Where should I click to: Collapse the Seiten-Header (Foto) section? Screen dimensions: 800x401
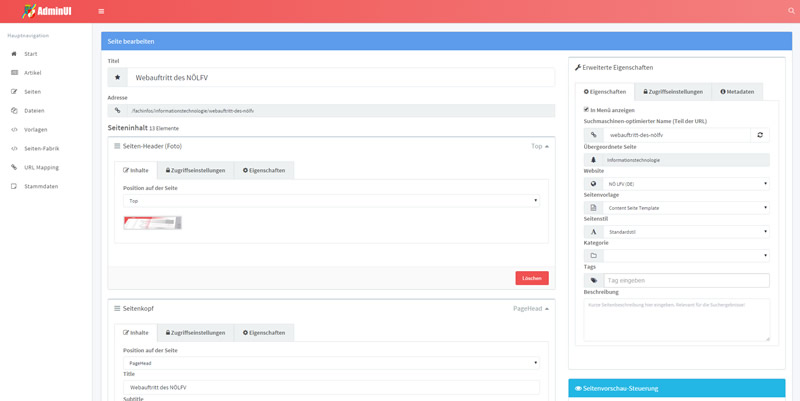tap(547, 146)
